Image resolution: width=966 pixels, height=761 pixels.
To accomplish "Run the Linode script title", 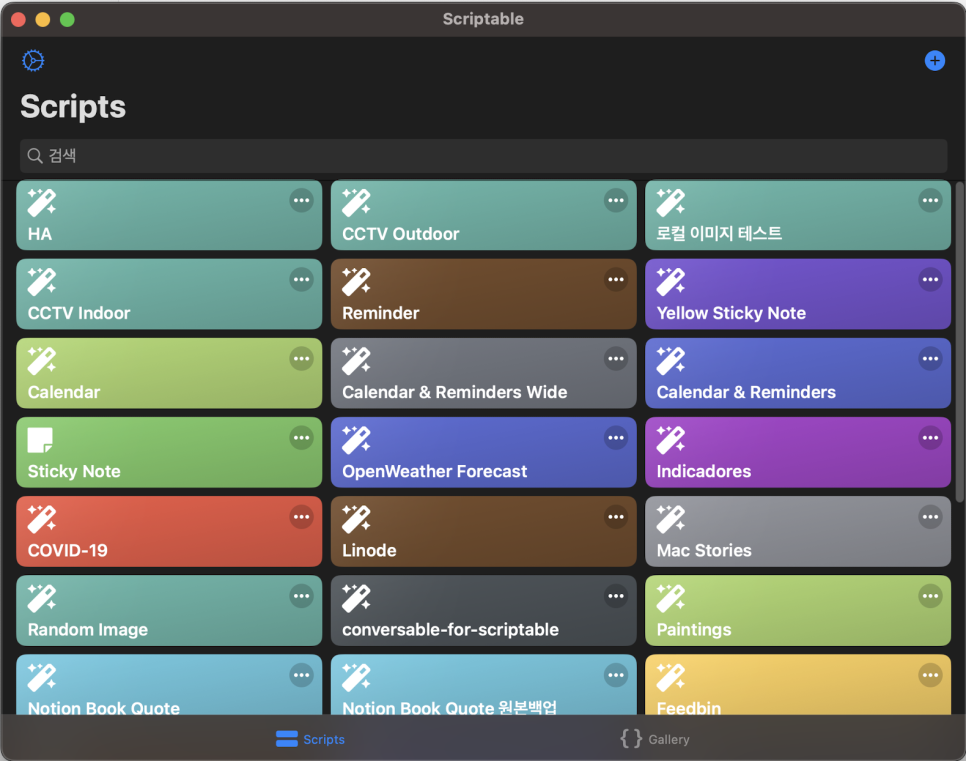I will [x=369, y=550].
